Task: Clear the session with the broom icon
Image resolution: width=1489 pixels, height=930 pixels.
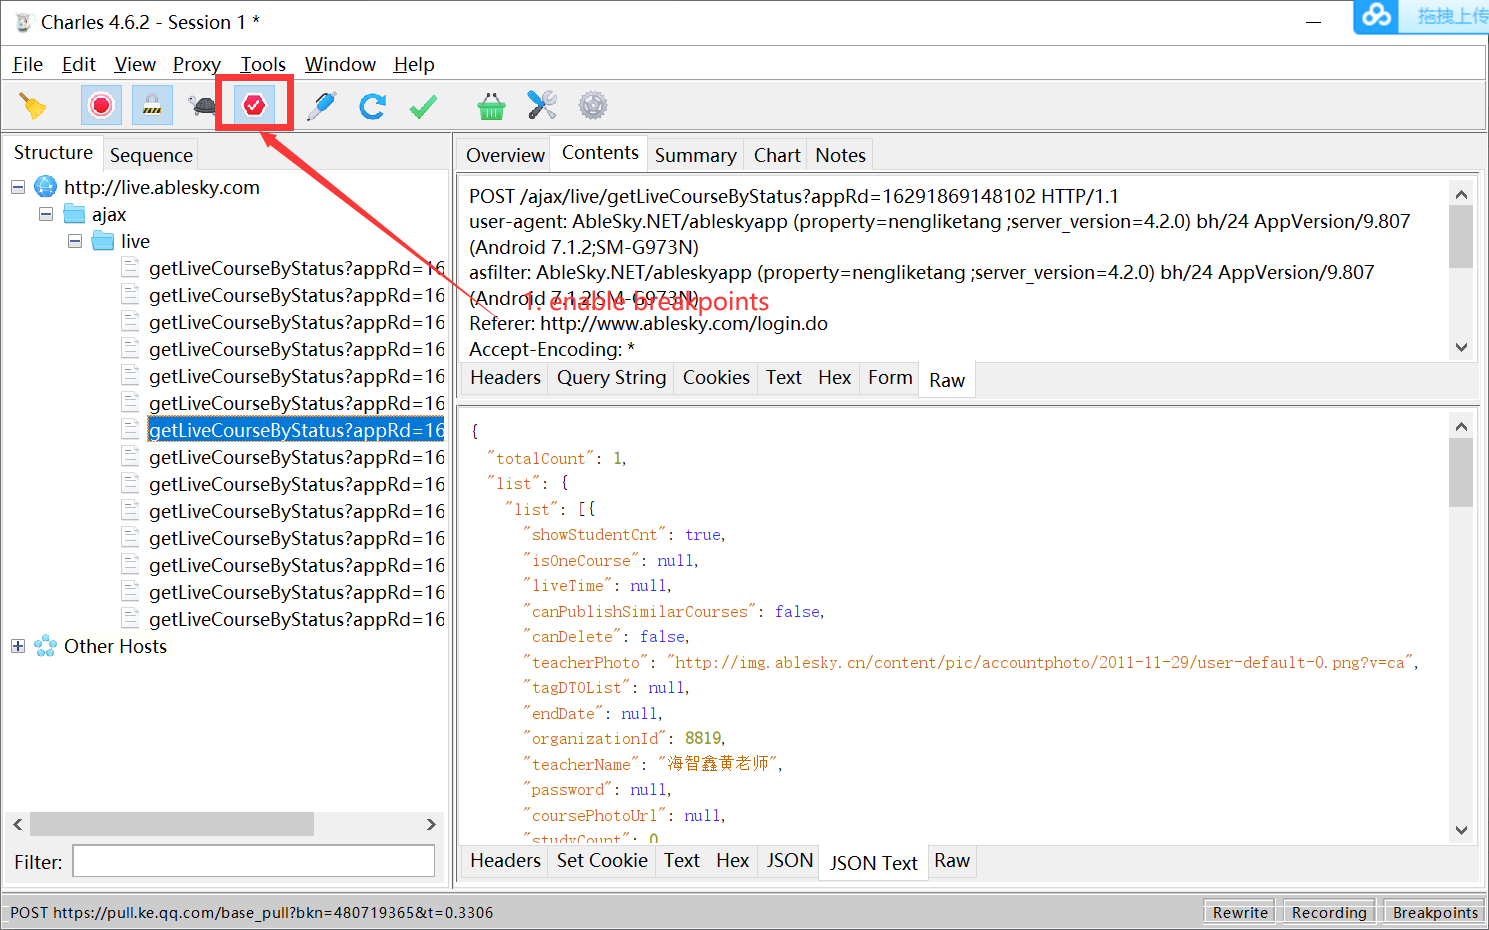Action: [33, 106]
